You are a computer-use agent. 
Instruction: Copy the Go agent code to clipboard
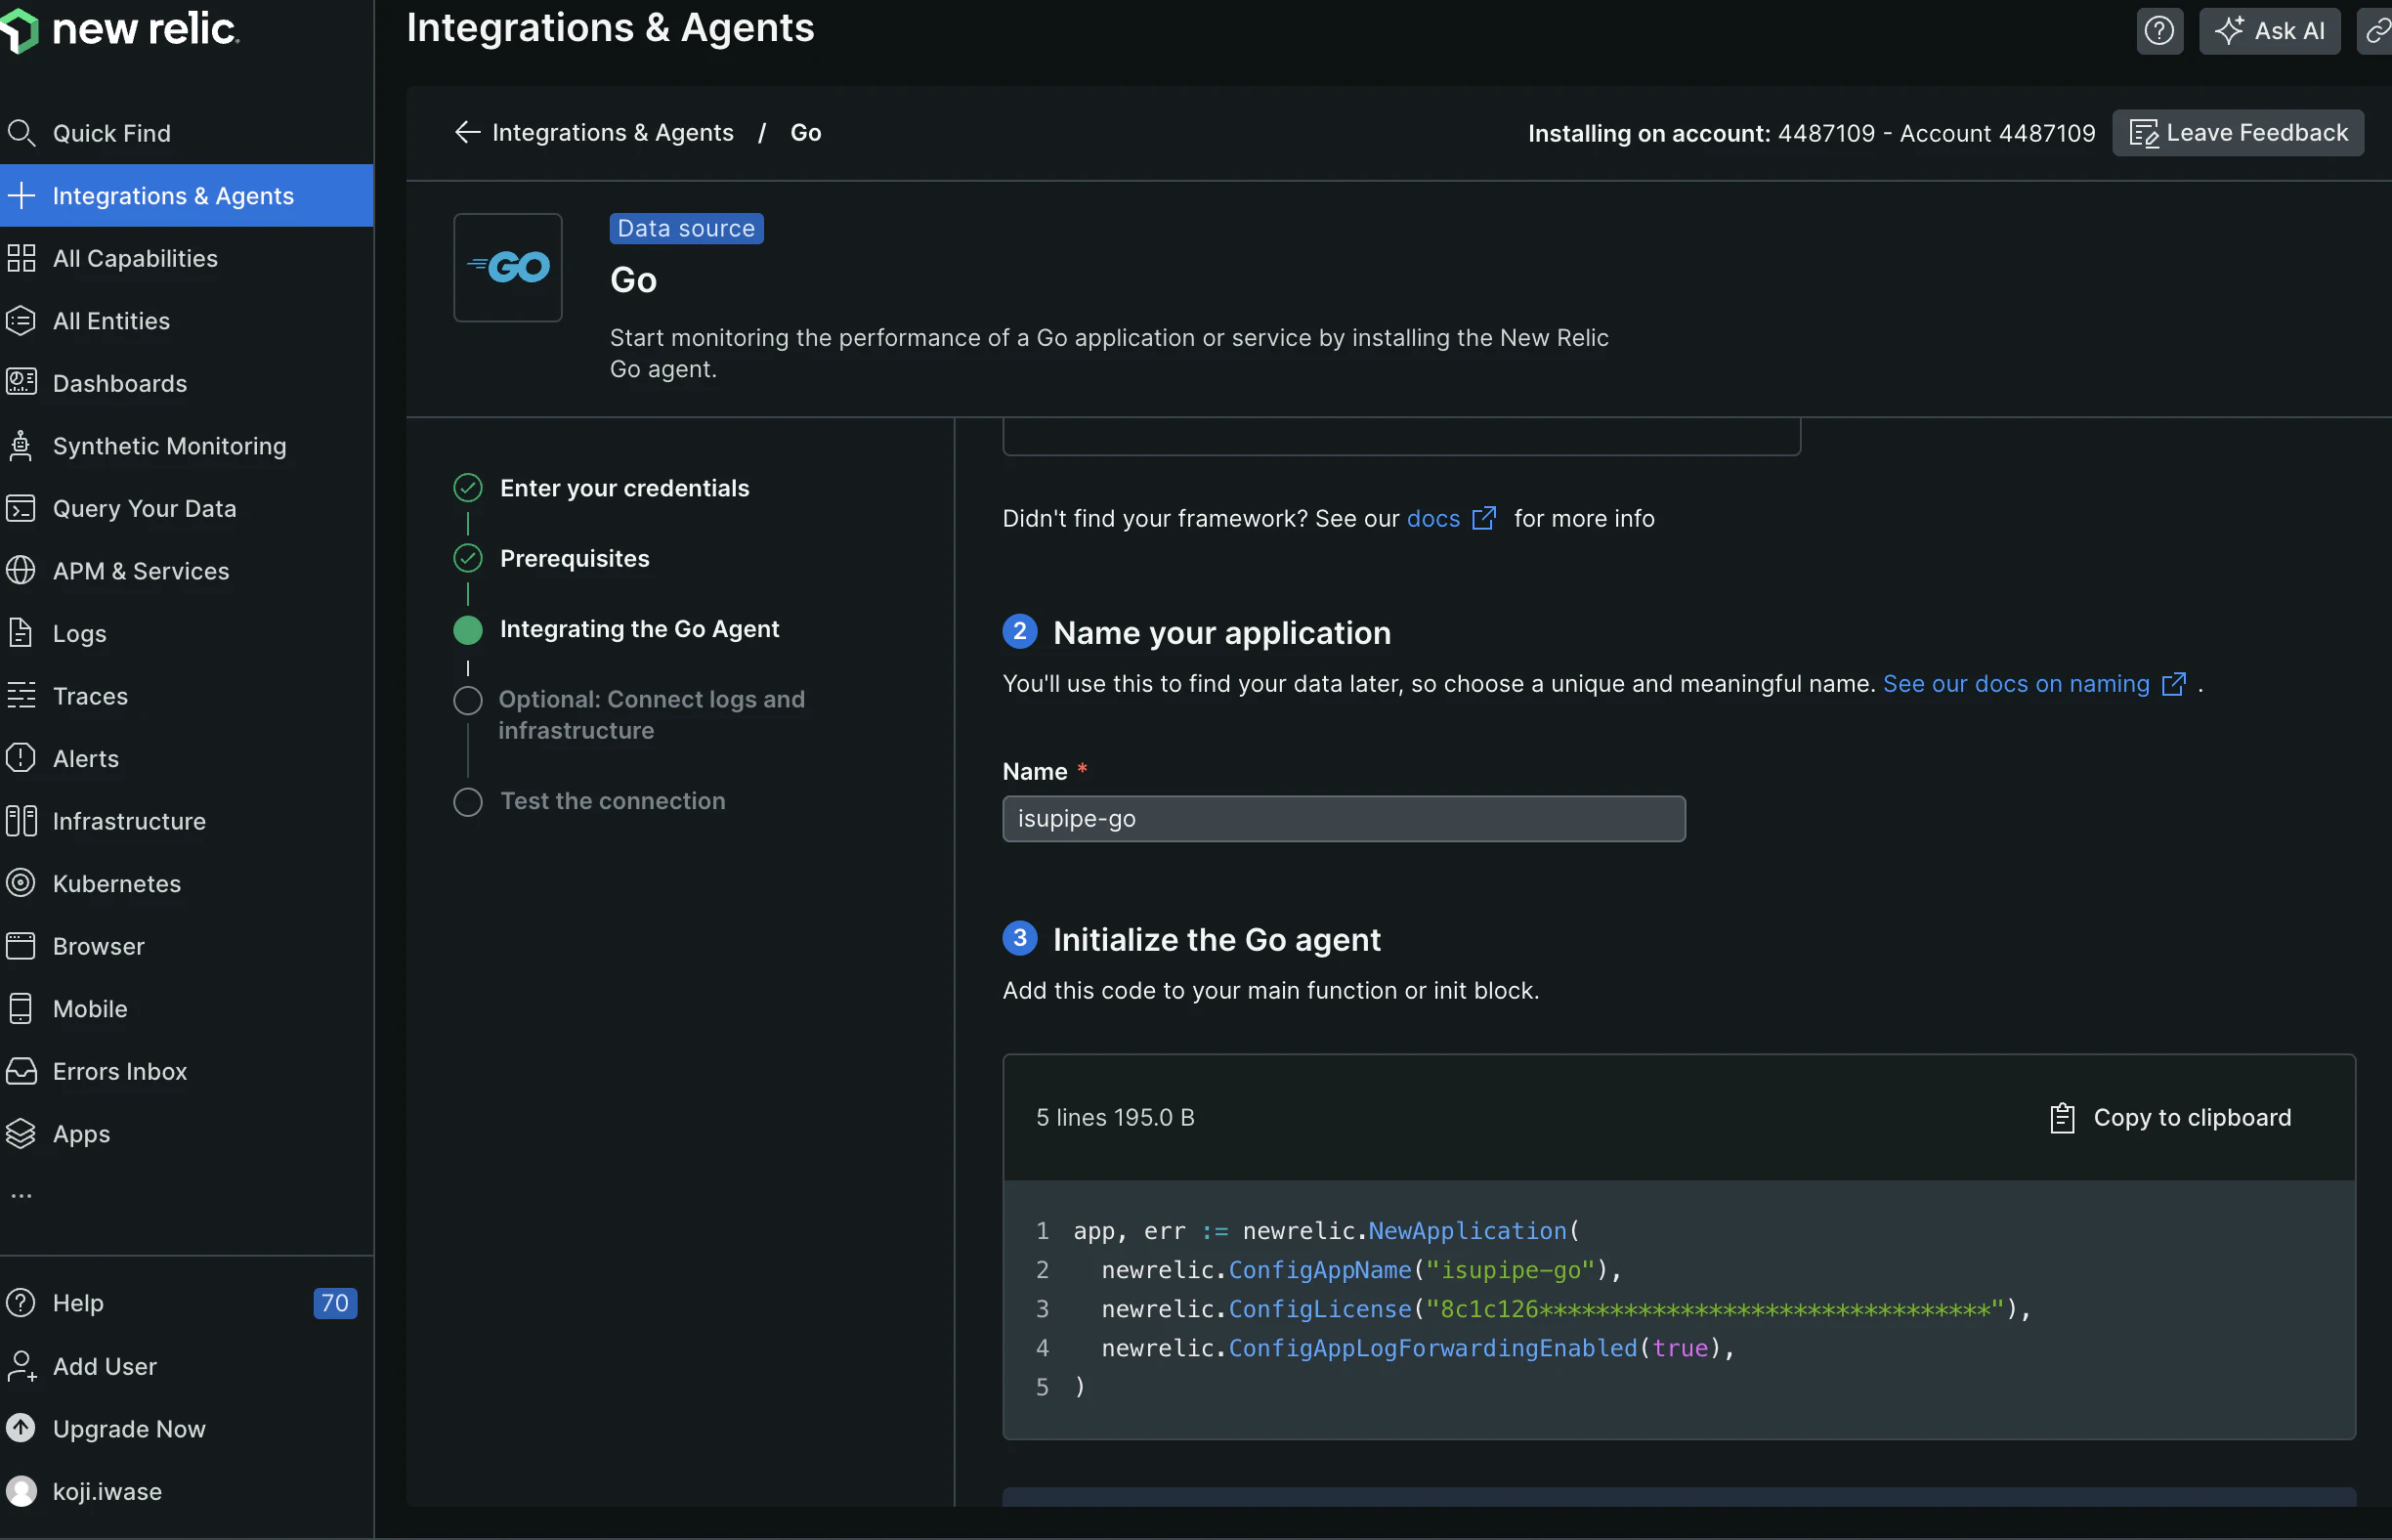(x=2170, y=1117)
